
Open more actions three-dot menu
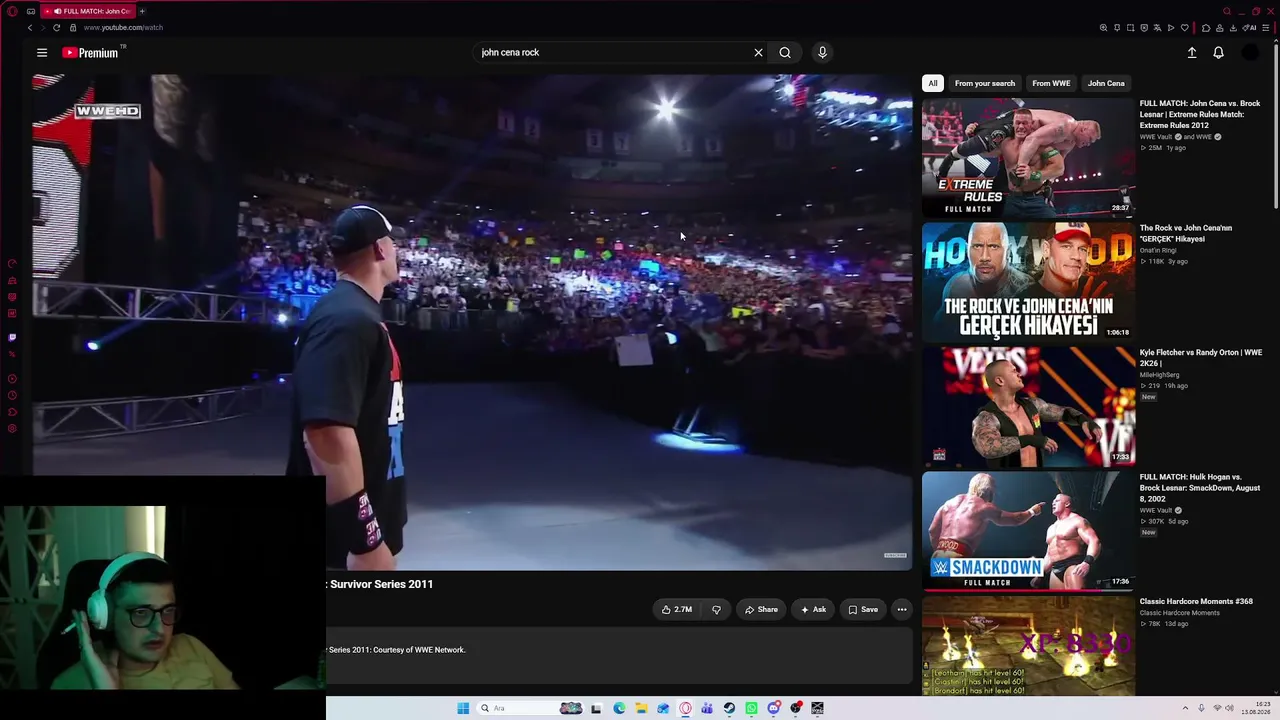902,609
